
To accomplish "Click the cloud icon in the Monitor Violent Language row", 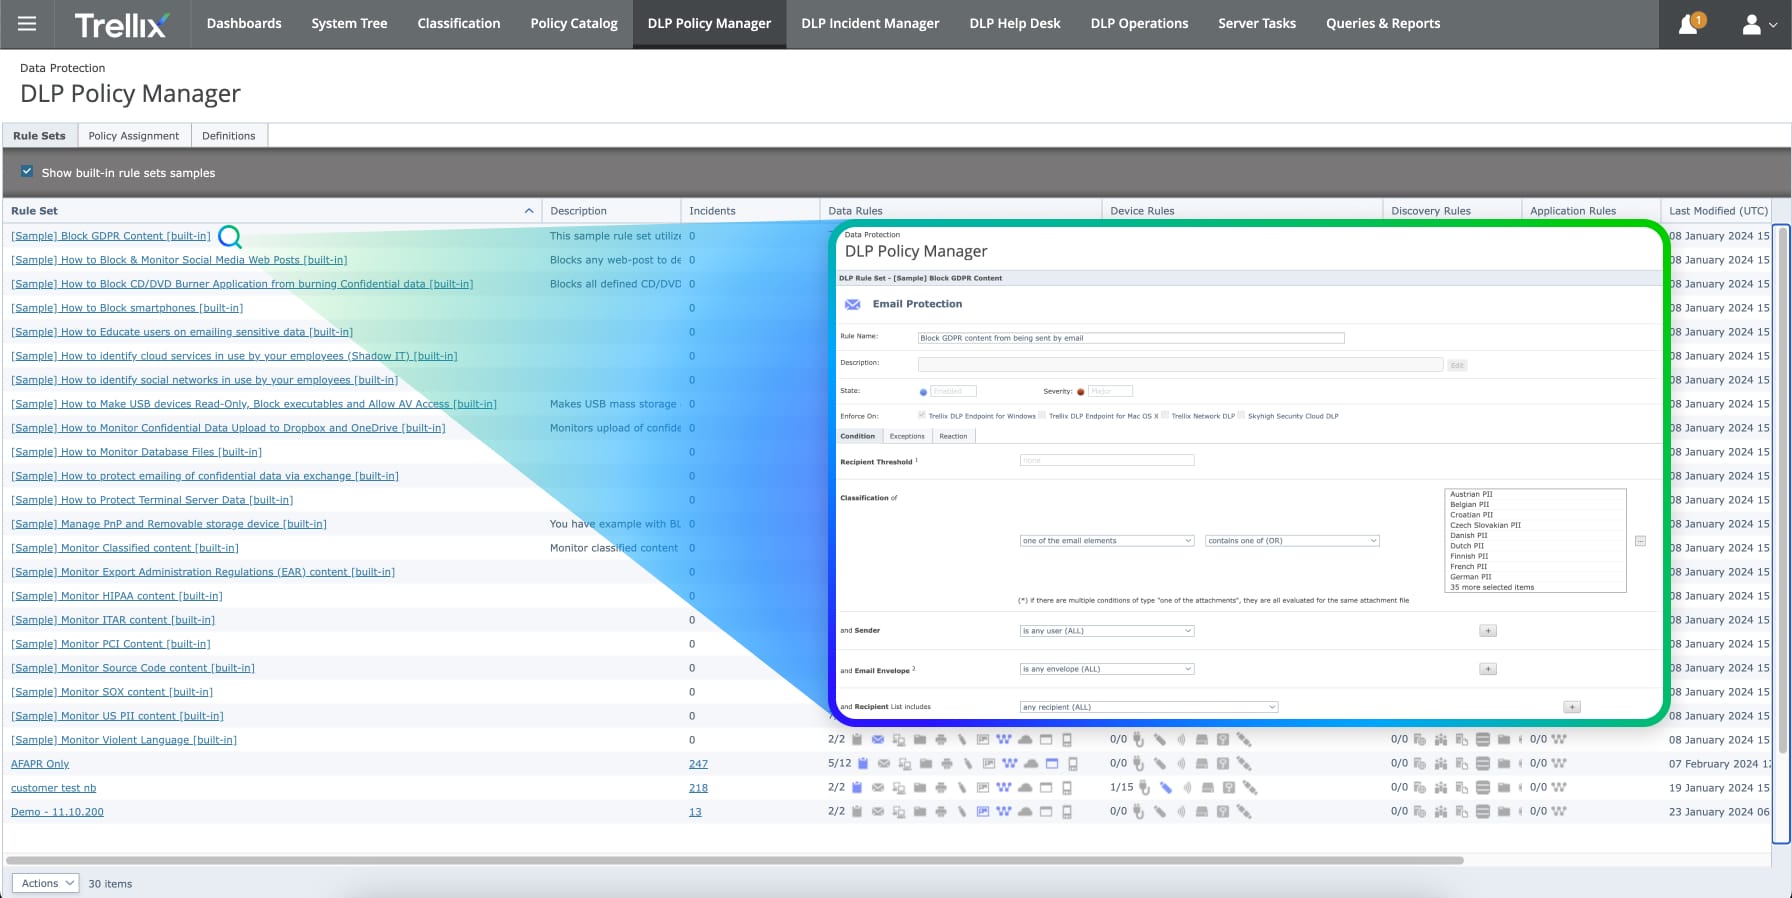I will tap(1025, 740).
